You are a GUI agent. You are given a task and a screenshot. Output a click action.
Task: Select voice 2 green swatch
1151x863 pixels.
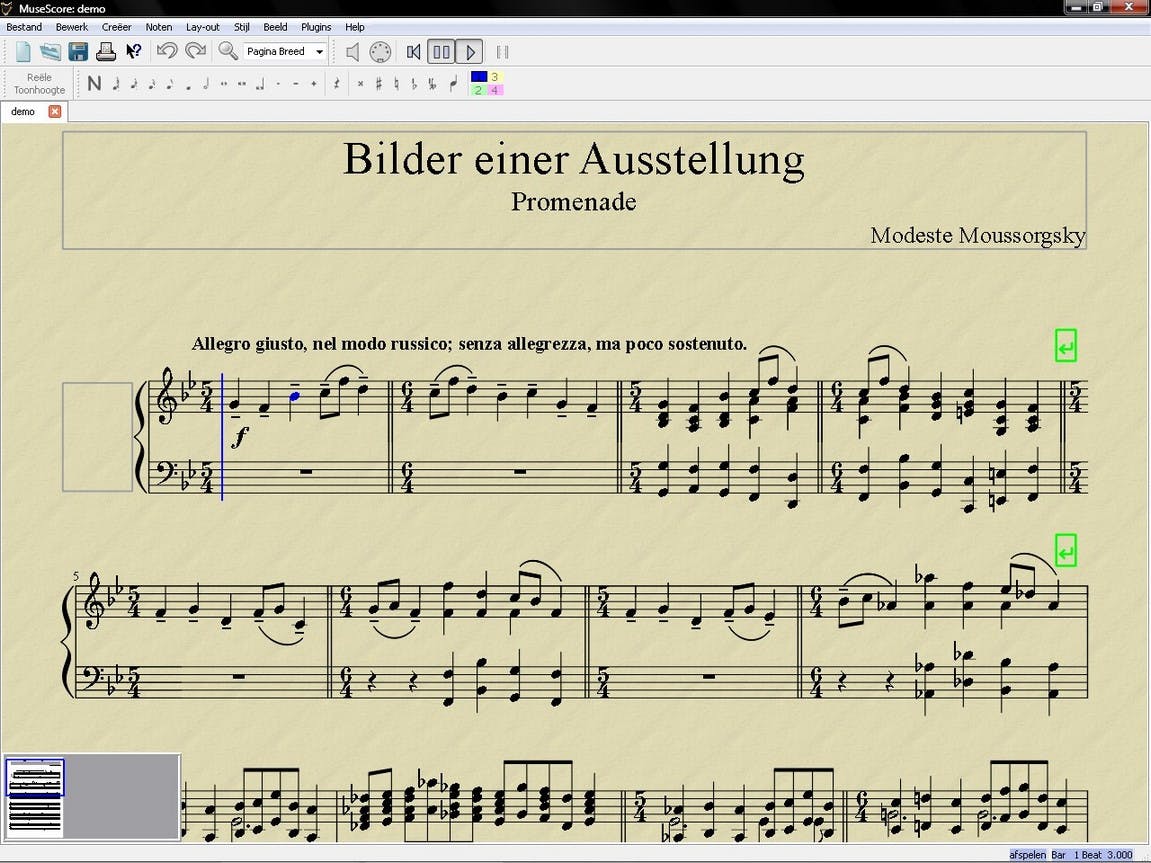pyautogui.click(x=479, y=90)
